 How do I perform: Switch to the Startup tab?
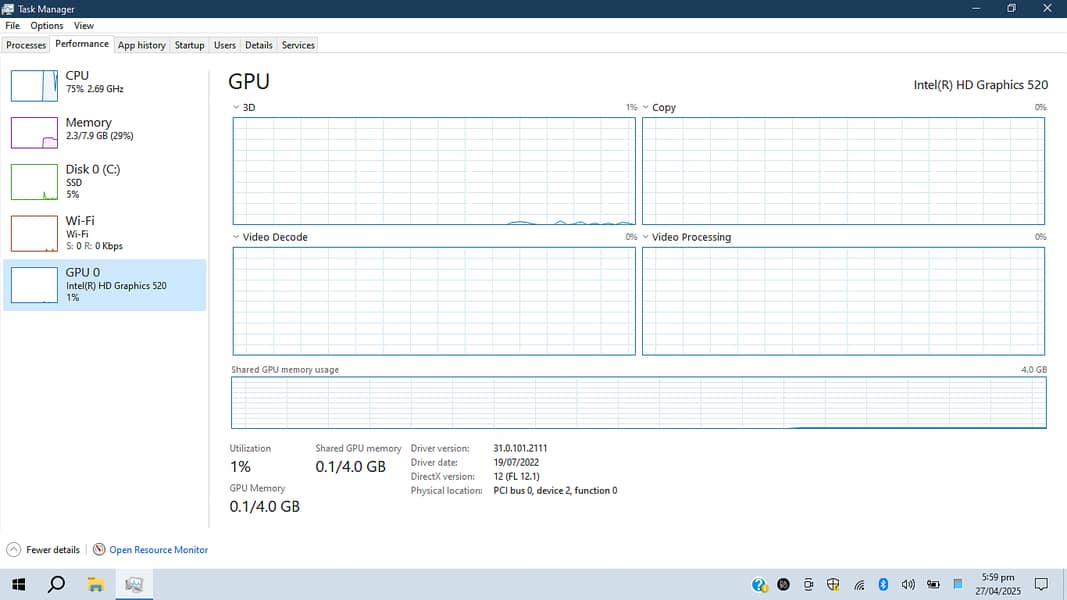[189, 45]
